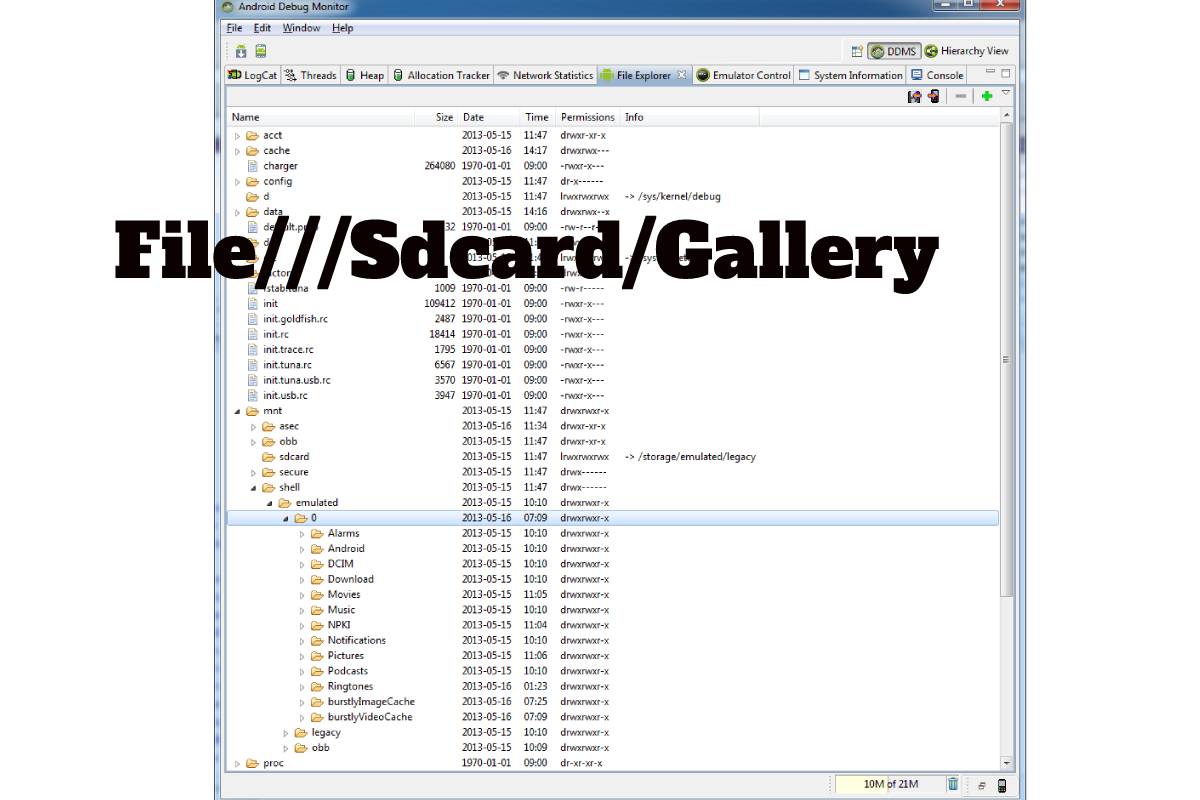This screenshot has width=1200, height=800.
Task: Expand the config folder
Action: point(238,182)
